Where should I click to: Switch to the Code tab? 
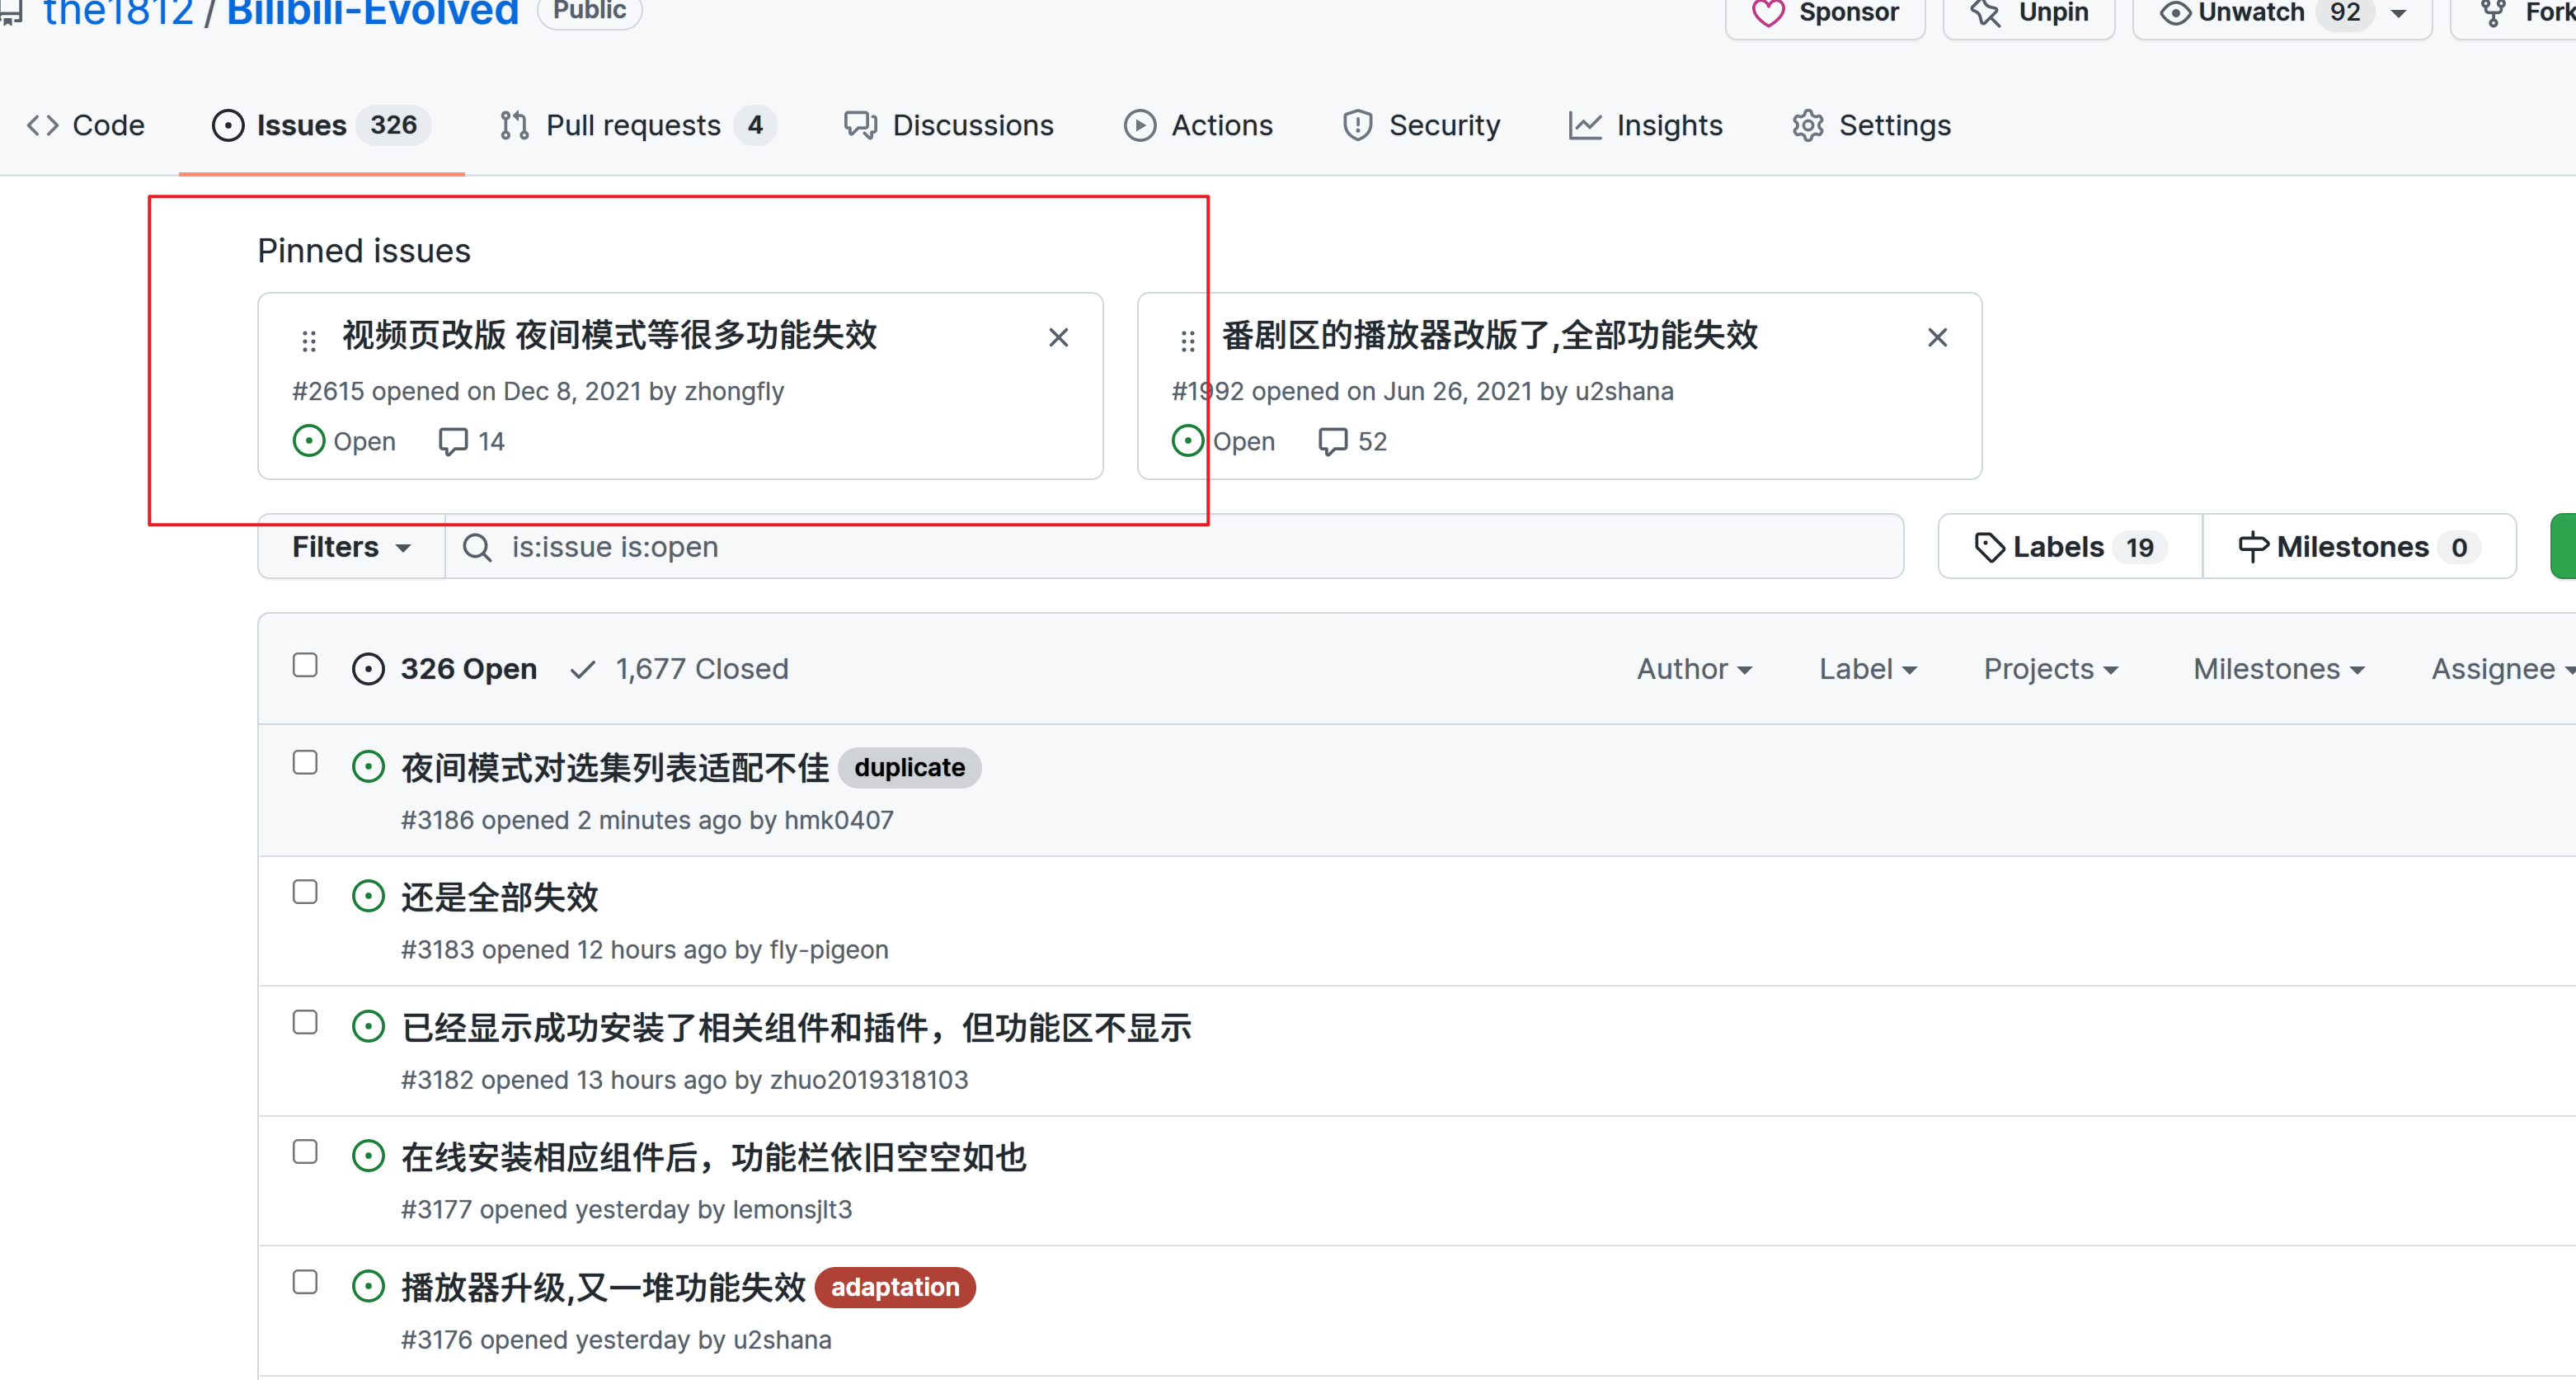87,124
